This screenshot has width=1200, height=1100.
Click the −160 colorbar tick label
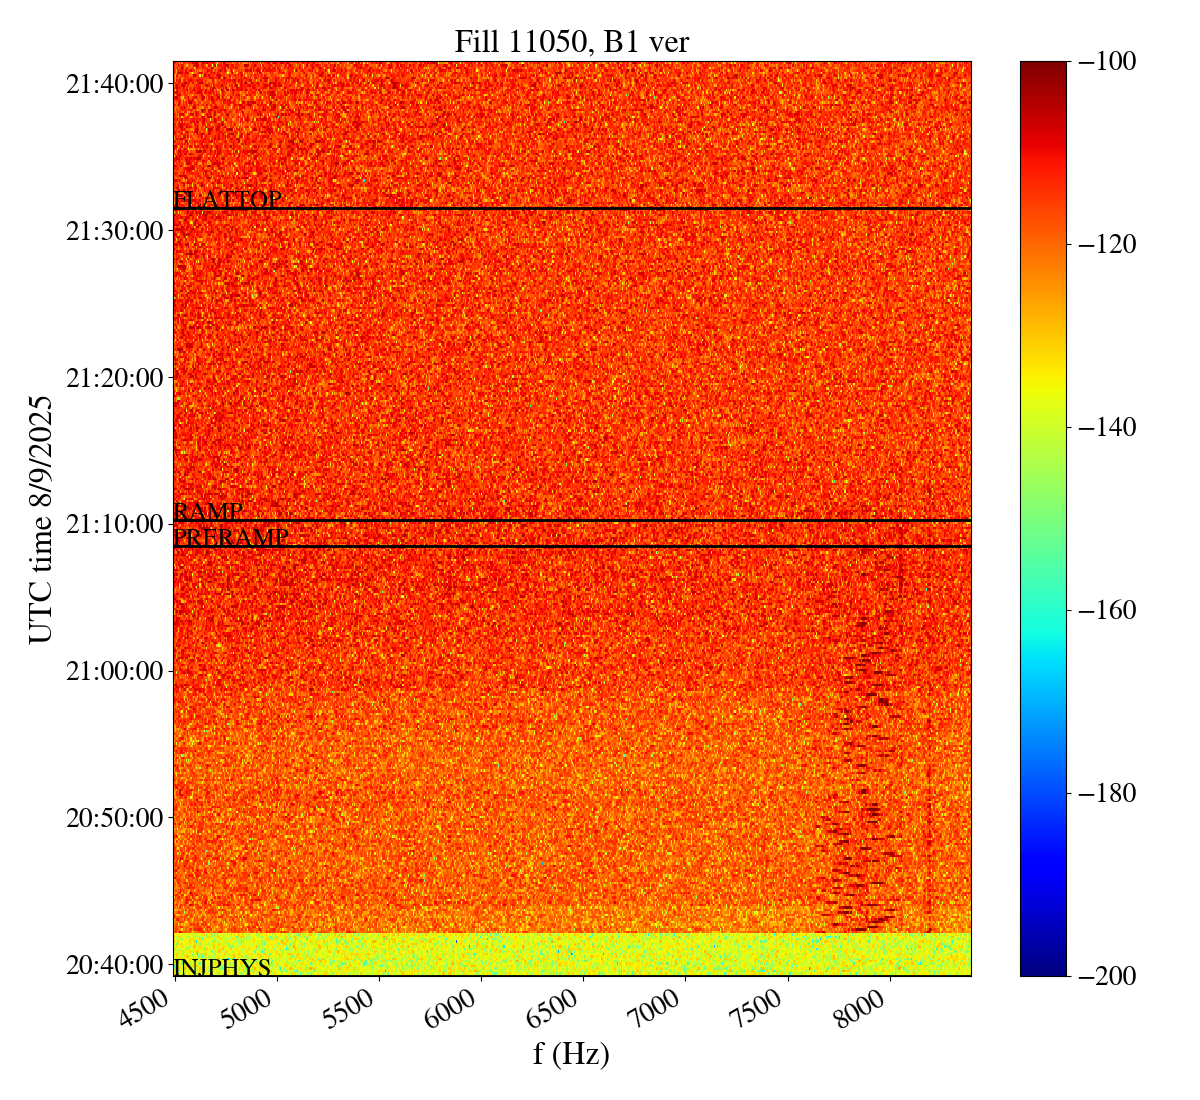[1103, 610]
